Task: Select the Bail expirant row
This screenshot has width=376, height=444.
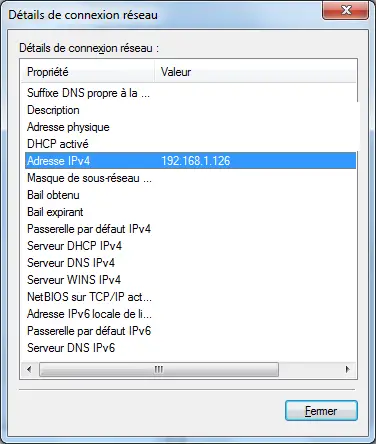Action: (x=190, y=212)
